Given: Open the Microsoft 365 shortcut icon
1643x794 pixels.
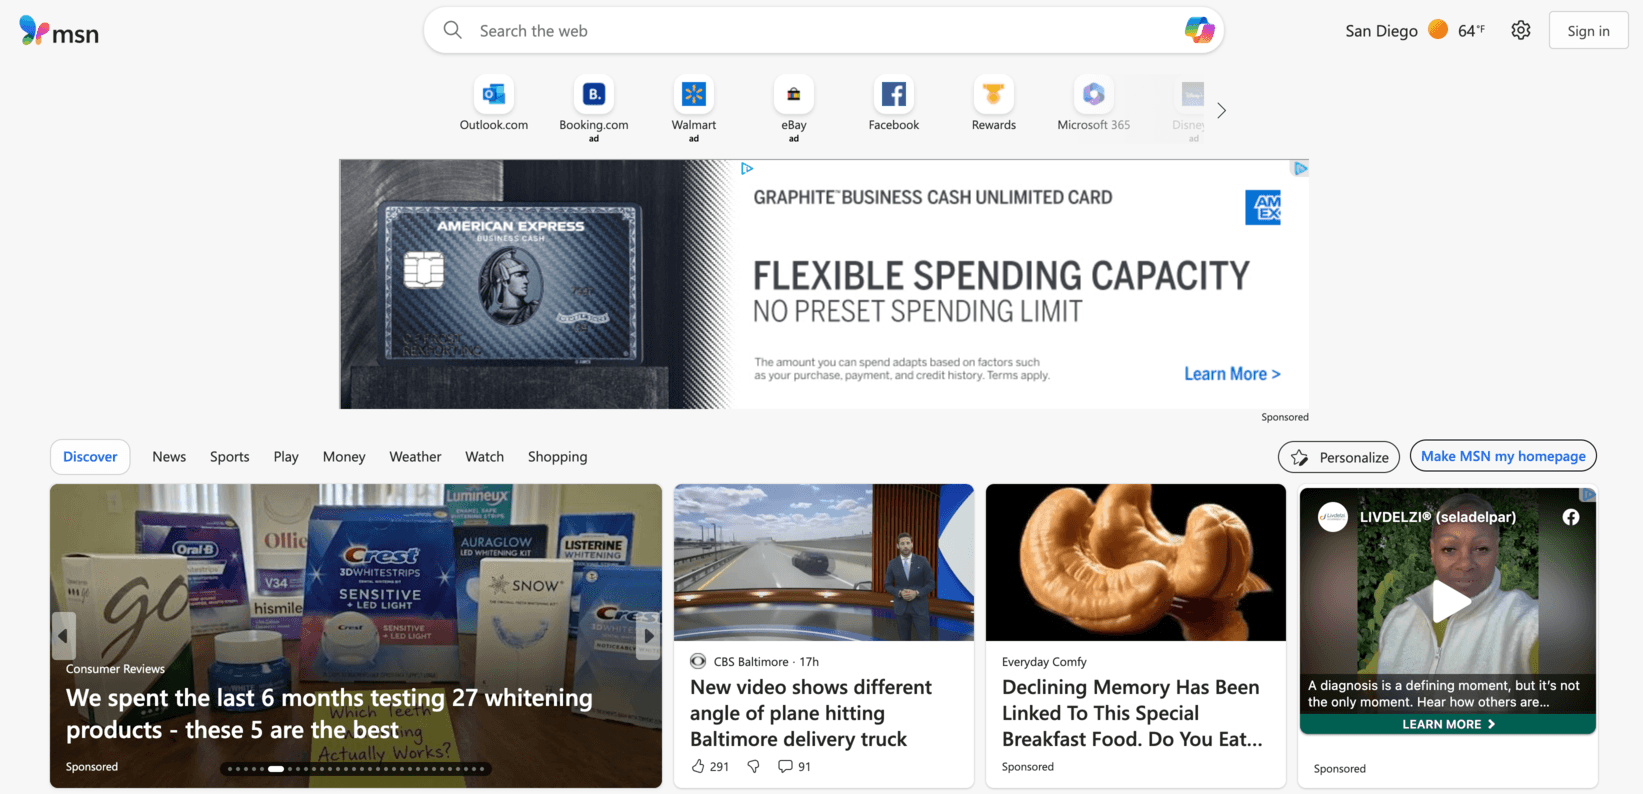Looking at the screenshot, I should [x=1094, y=94].
